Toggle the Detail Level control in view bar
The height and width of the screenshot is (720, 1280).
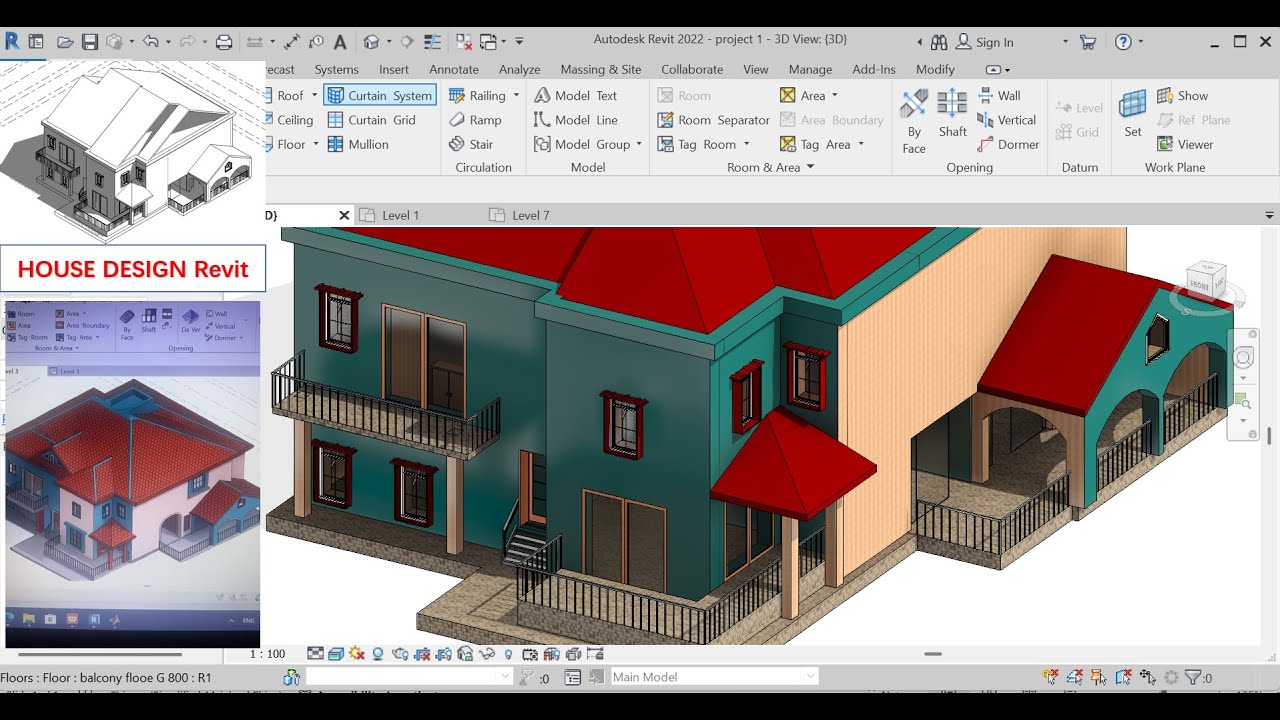click(315, 654)
